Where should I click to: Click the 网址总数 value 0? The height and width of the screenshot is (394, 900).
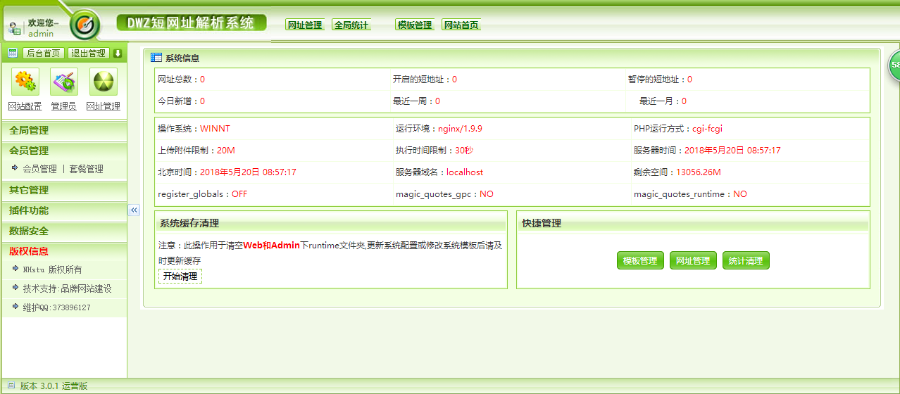coord(202,79)
